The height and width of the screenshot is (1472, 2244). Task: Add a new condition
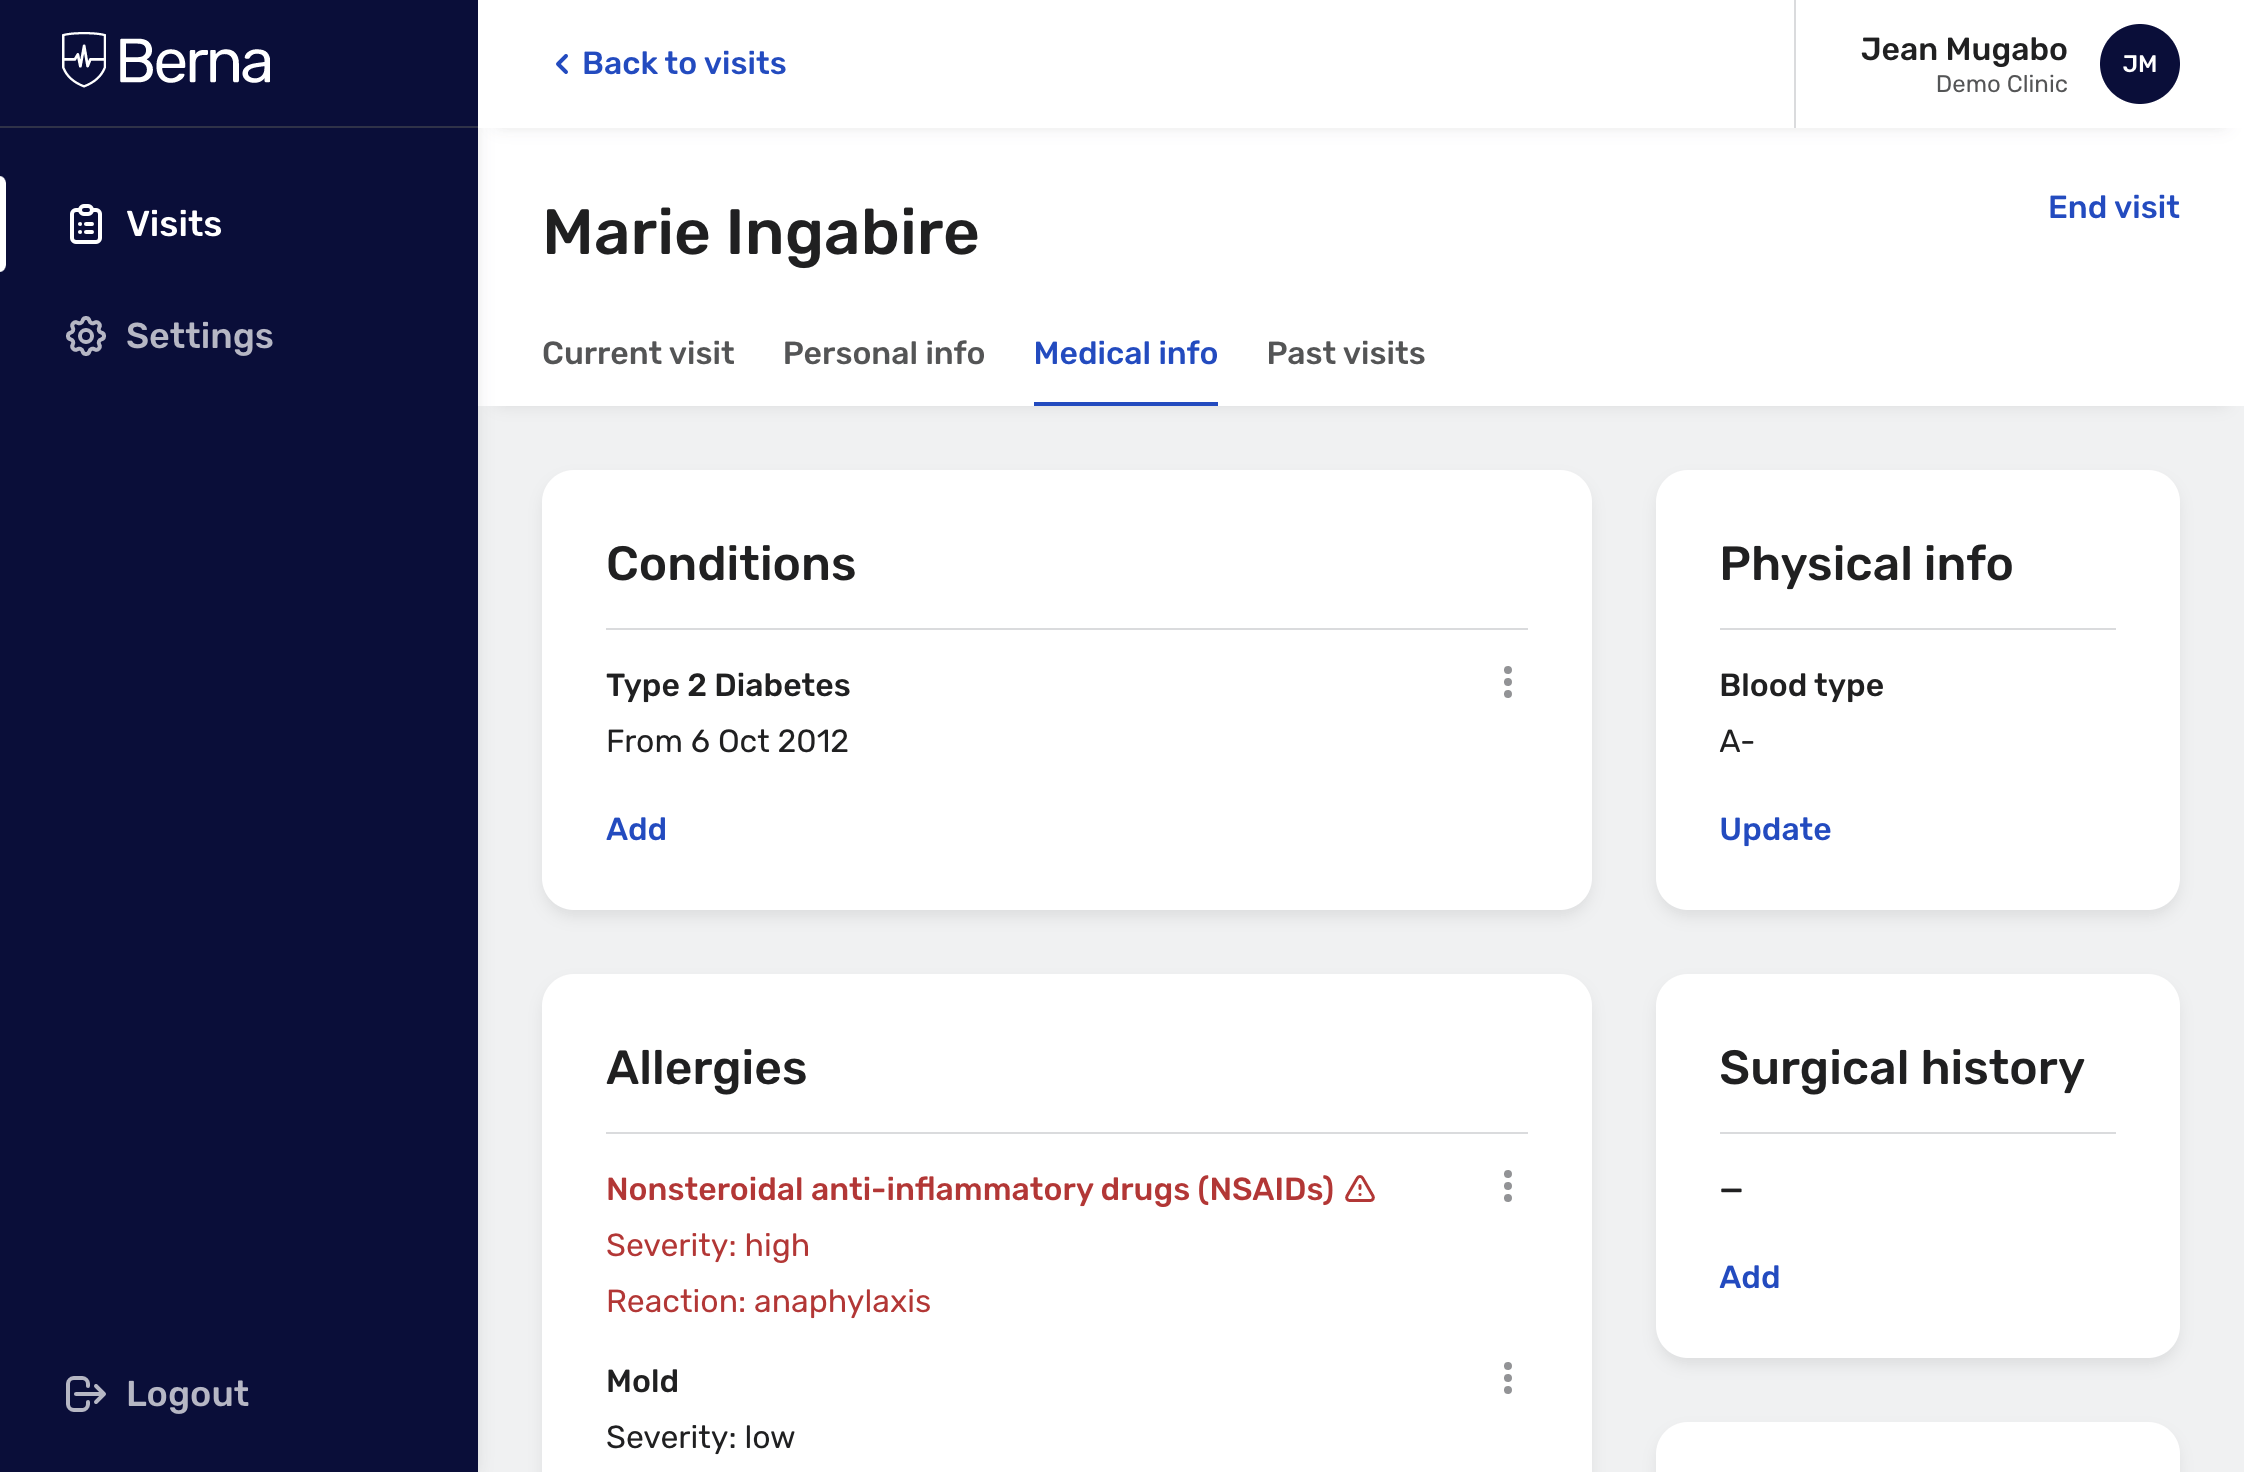[636, 828]
